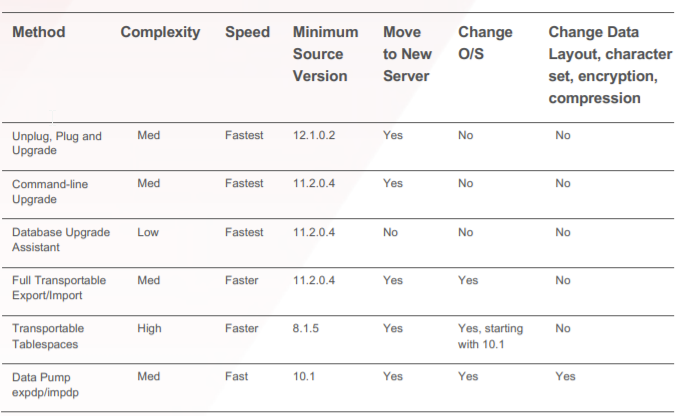Viewport: 683px width, 416px height.
Task: Click the Method column header
Action: pyautogui.click(x=39, y=32)
